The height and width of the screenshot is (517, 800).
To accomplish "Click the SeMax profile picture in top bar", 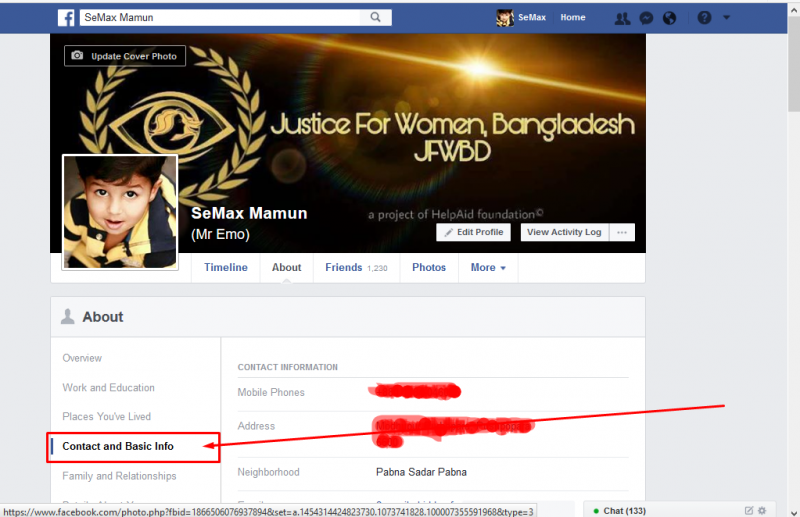I will click(x=505, y=18).
